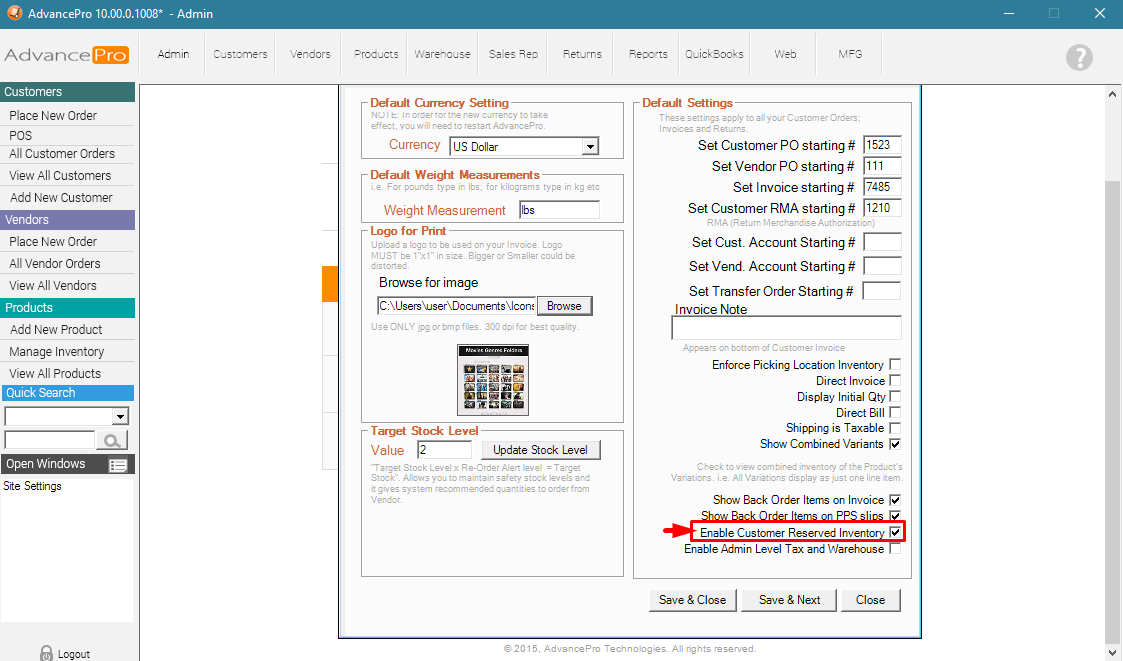Viewport: 1123px width, 661px height.
Task: Click the Open Windows list icon
Action: coord(118,465)
